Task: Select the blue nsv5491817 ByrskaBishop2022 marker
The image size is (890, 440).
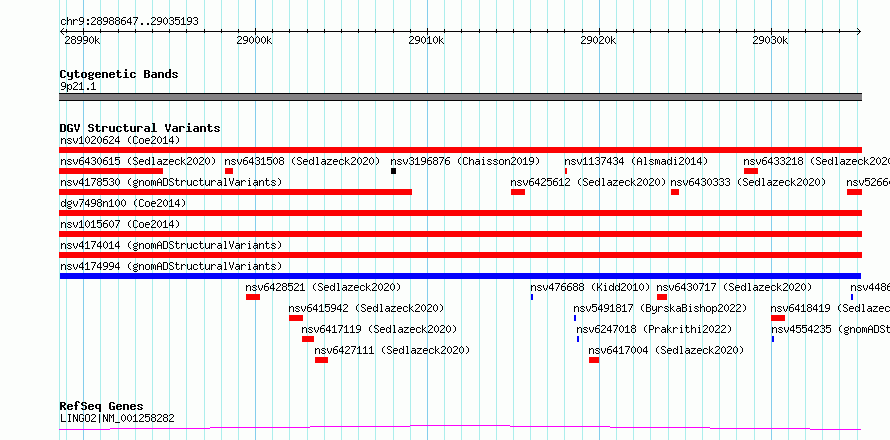Action: [575, 318]
